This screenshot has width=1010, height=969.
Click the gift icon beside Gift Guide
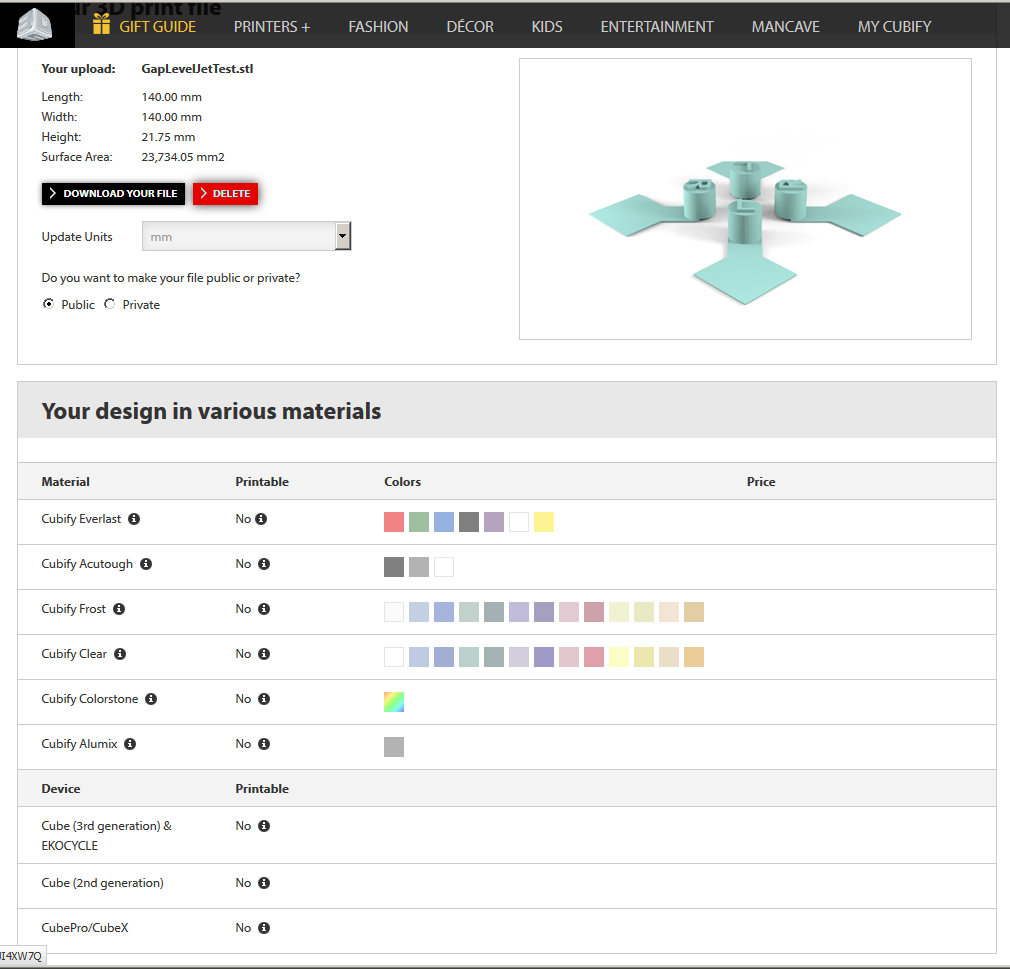101,24
